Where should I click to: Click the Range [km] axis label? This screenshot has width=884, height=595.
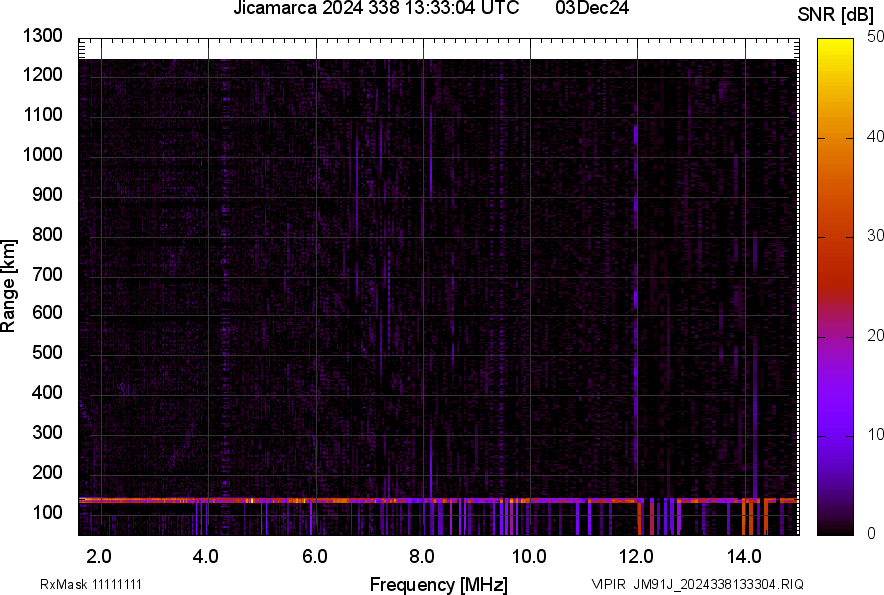pos(10,287)
